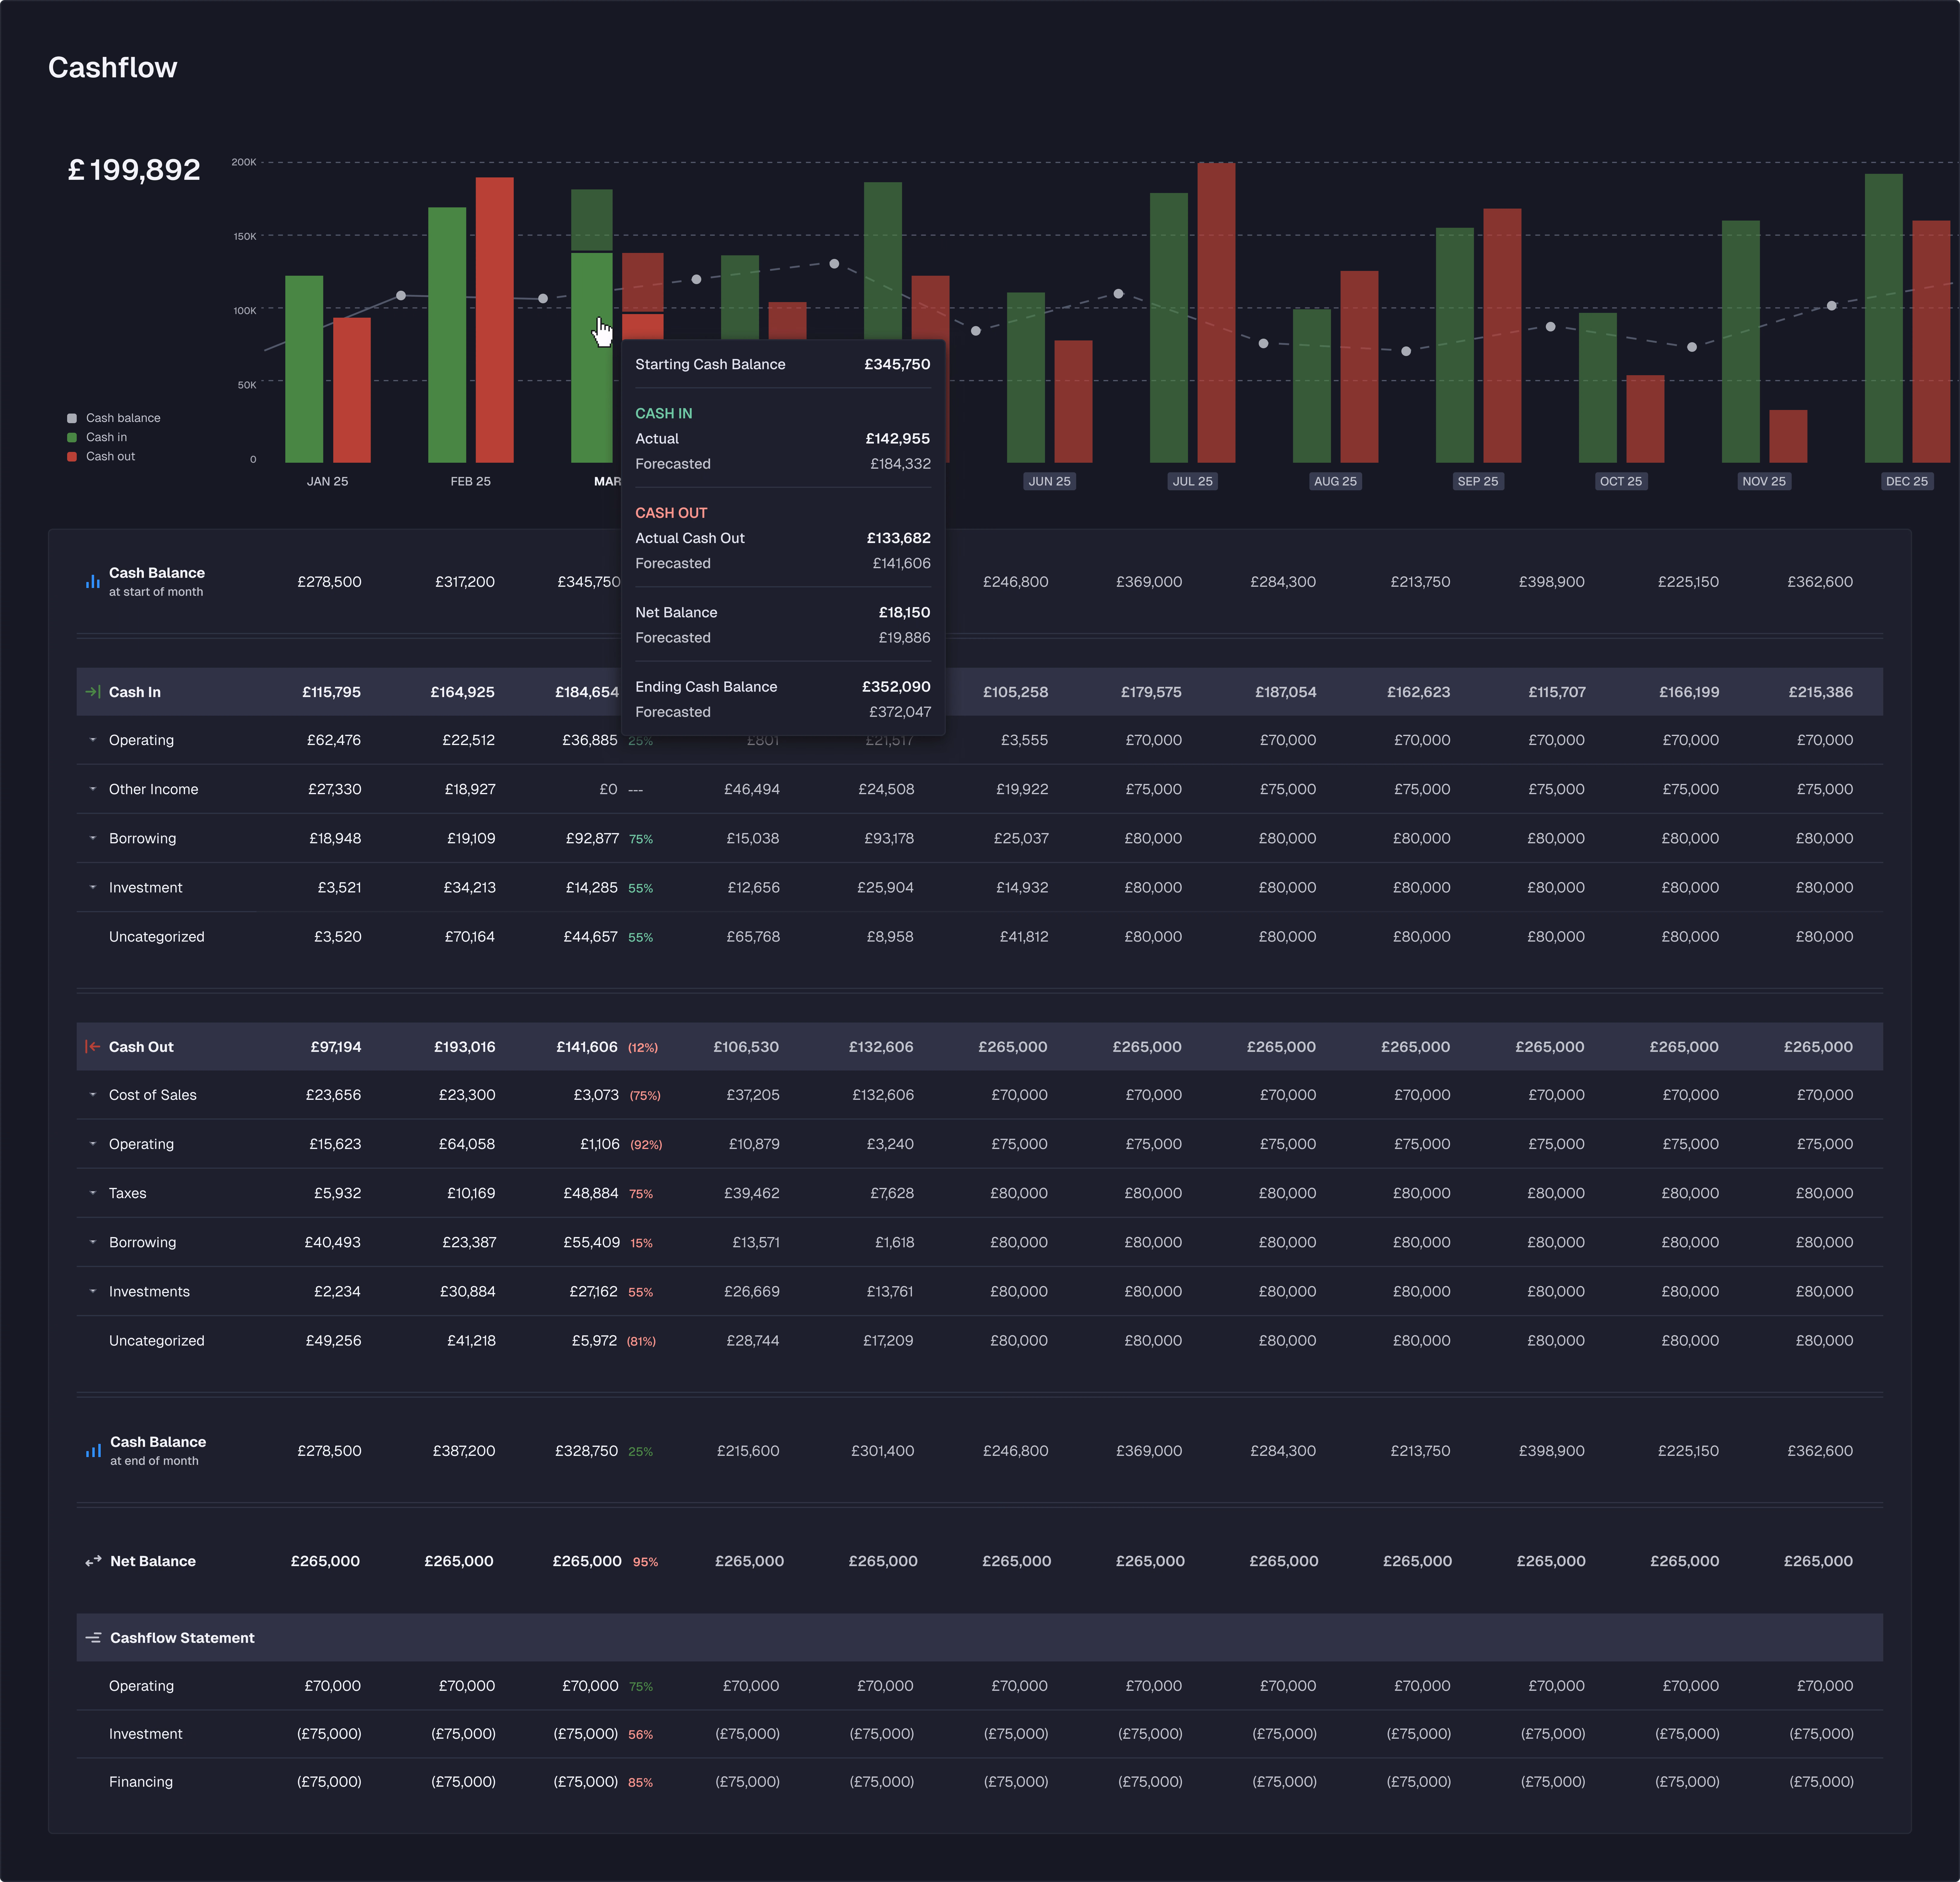The width and height of the screenshot is (1960, 1882).
Task: Click December starting balance £362,600
Action: (1820, 582)
